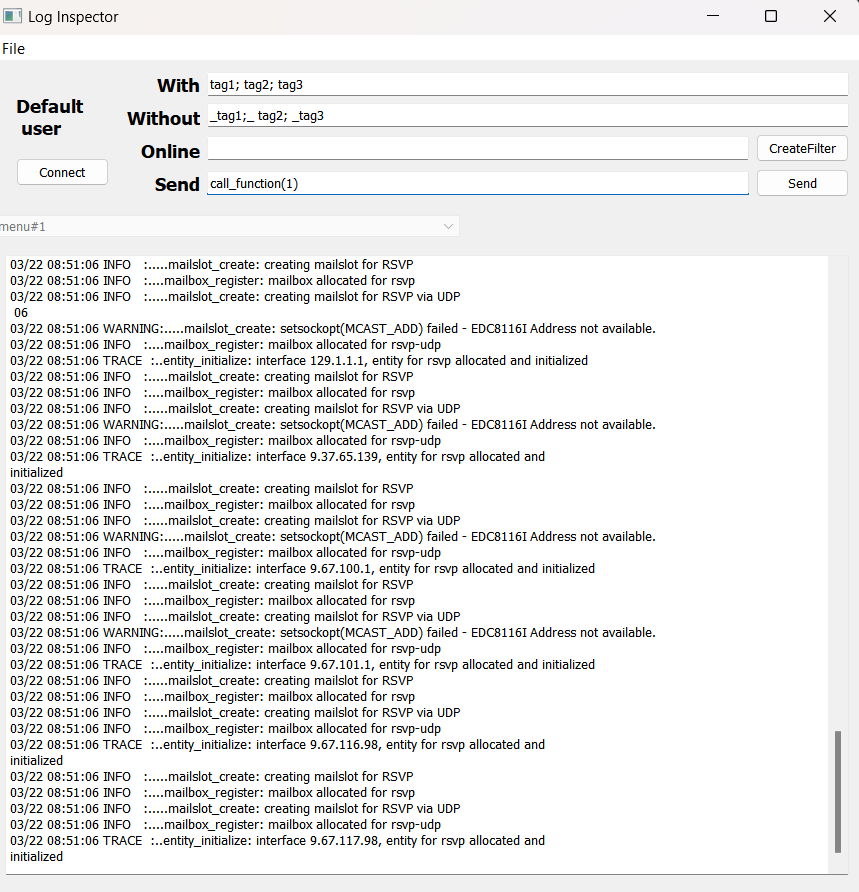
Task: Grab the log view vertical scrollbar thumb
Action: (838, 790)
